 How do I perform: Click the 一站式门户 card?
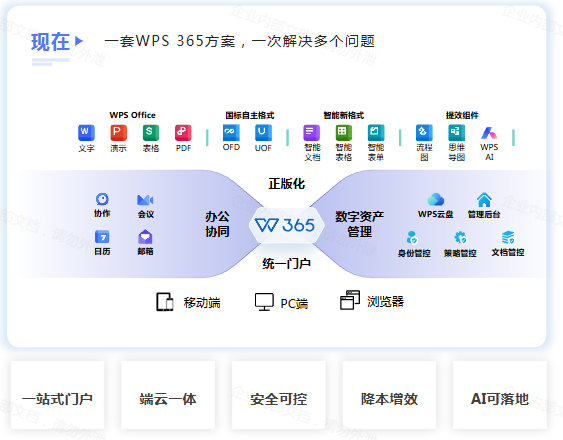tap(57, 395)
